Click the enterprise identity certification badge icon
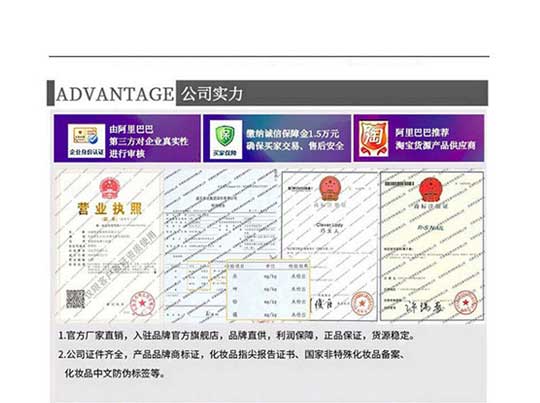The width and height of the screenshot is (540, 403). coord(86,141)
